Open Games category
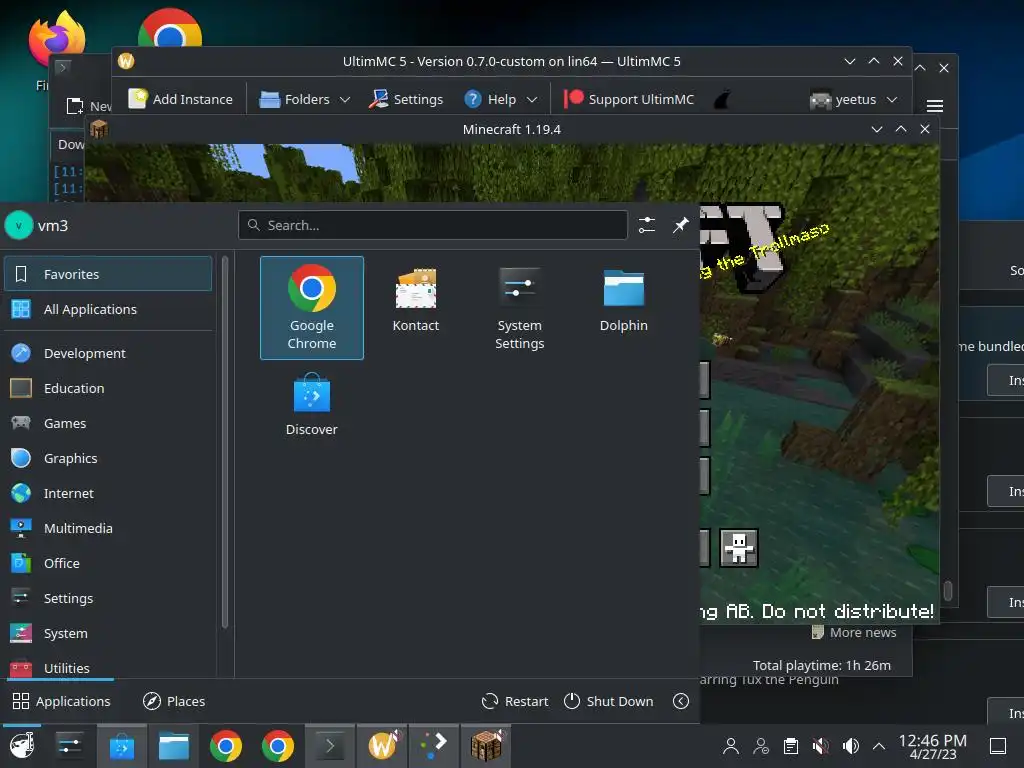1024x768 pixels. [x=108, y=423]
